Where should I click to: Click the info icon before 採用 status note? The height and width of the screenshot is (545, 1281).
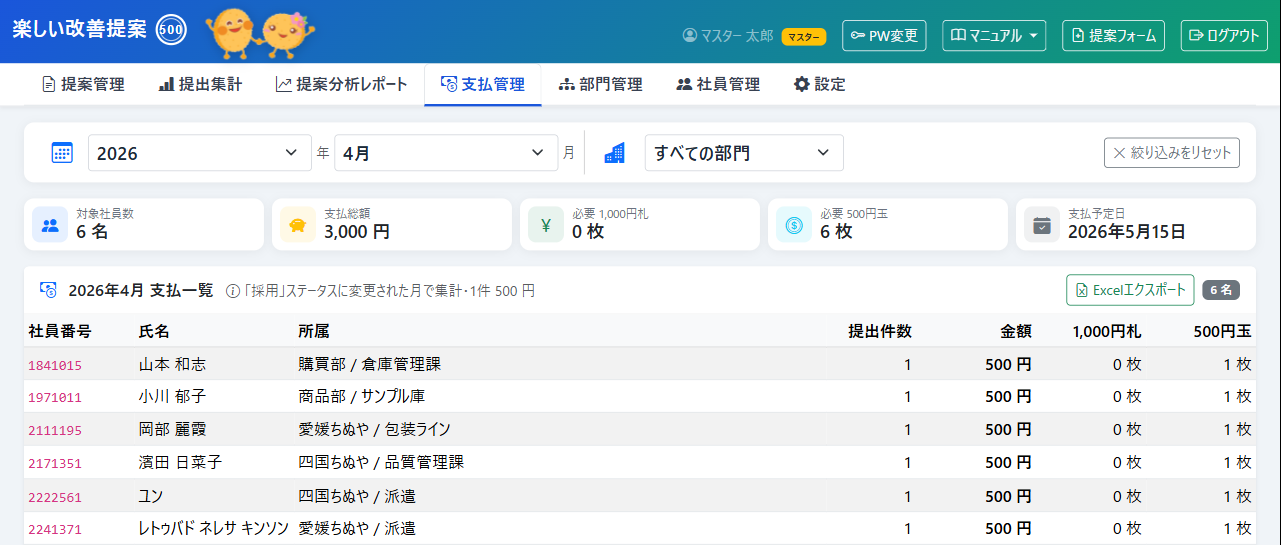click(x=232, y=291)
